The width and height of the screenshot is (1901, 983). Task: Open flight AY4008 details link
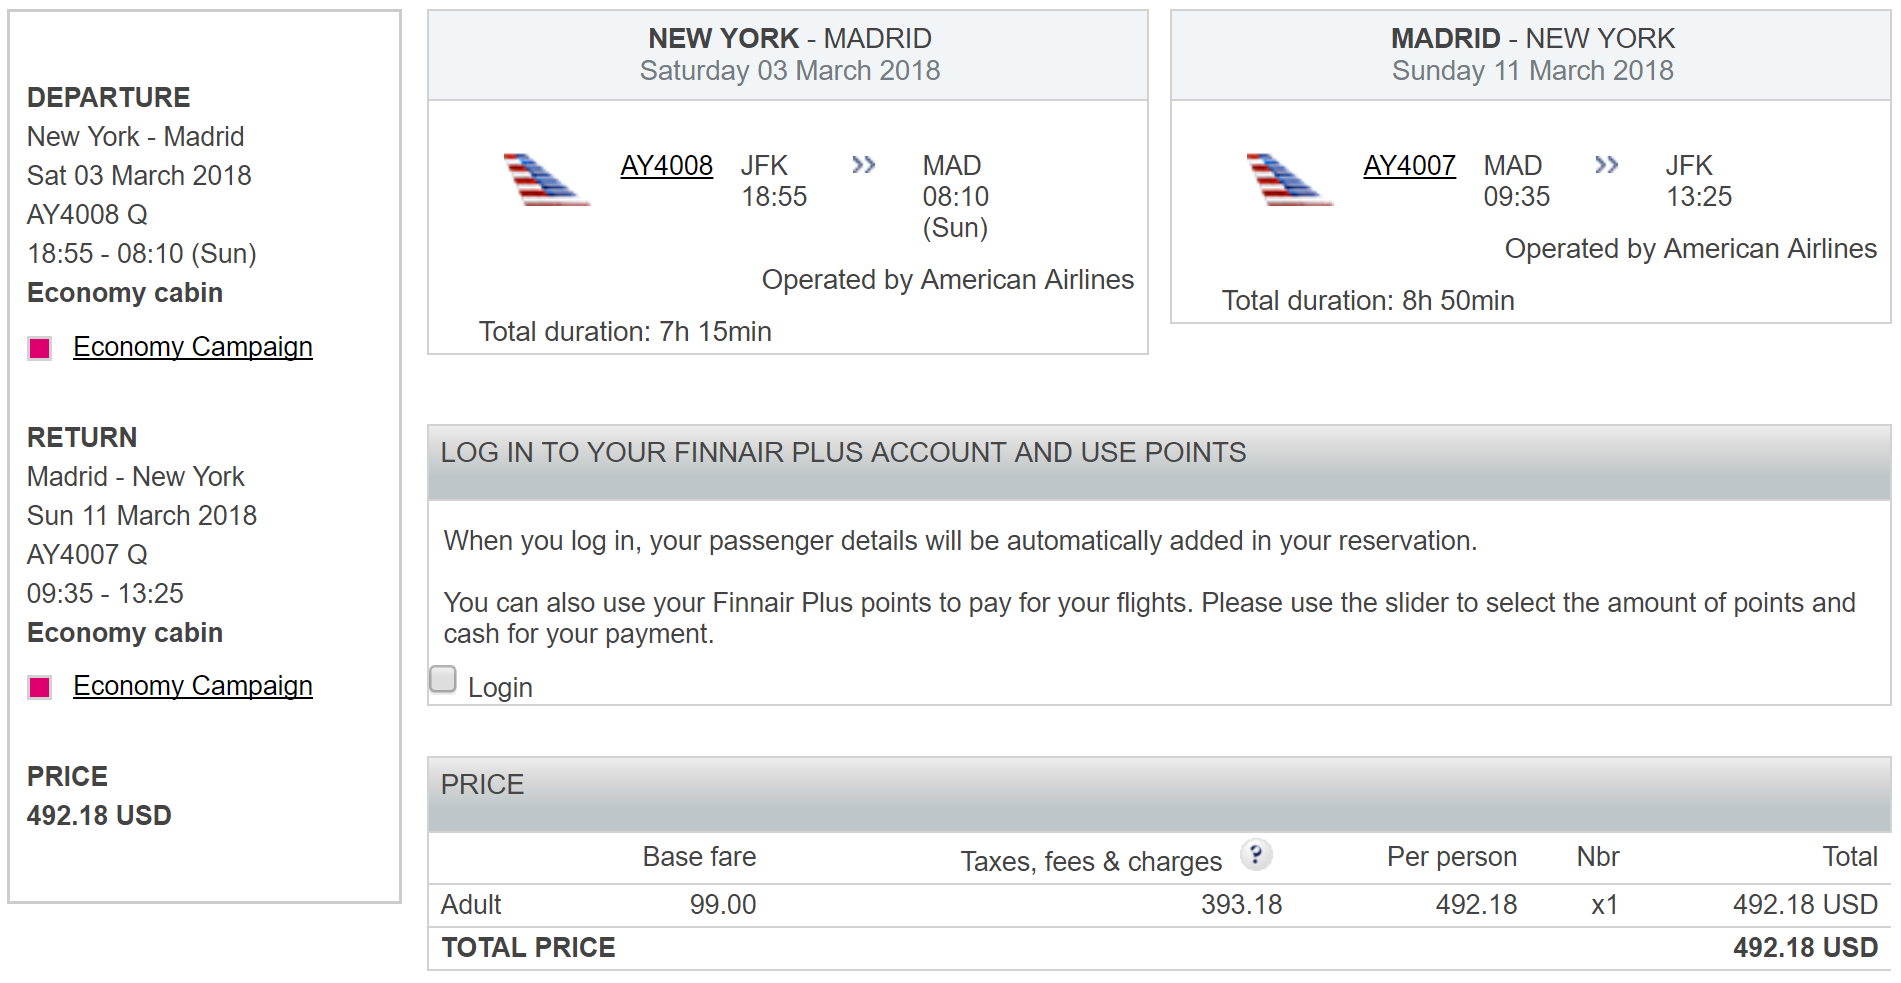pyautogui.click(x=666, y=165)
